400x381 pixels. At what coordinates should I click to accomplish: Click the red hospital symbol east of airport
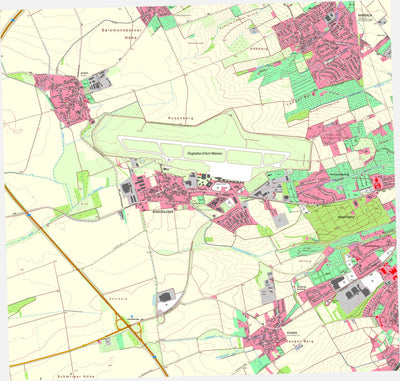point(378,183)
